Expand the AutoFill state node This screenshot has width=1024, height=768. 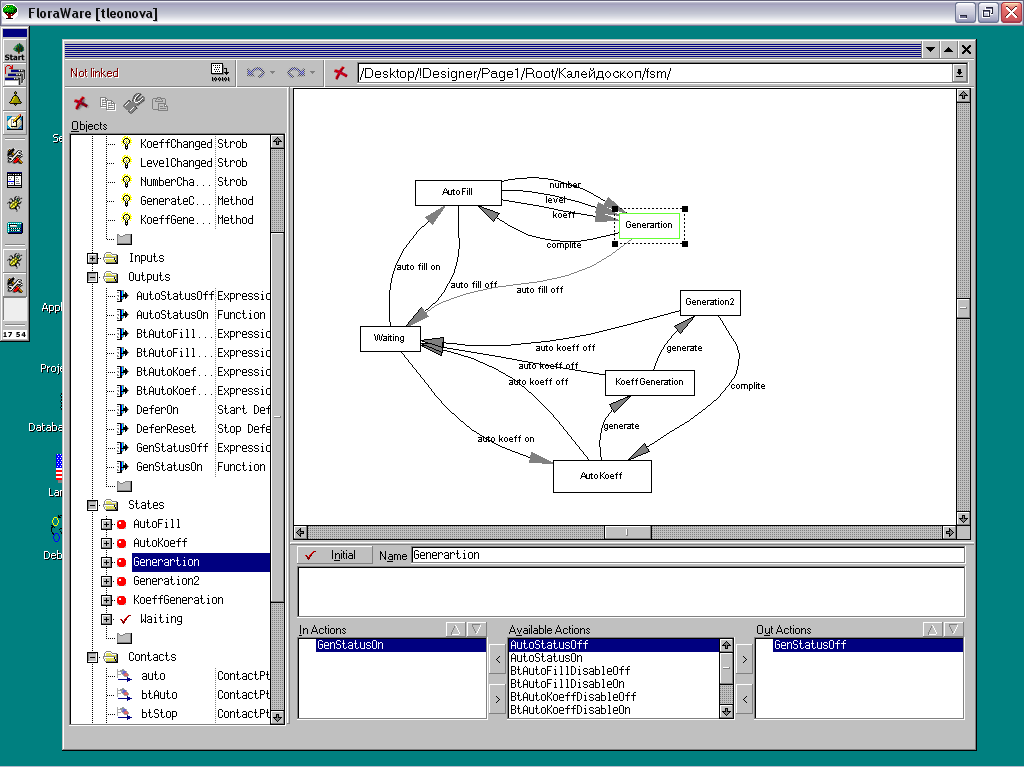[x=107, y=524]
